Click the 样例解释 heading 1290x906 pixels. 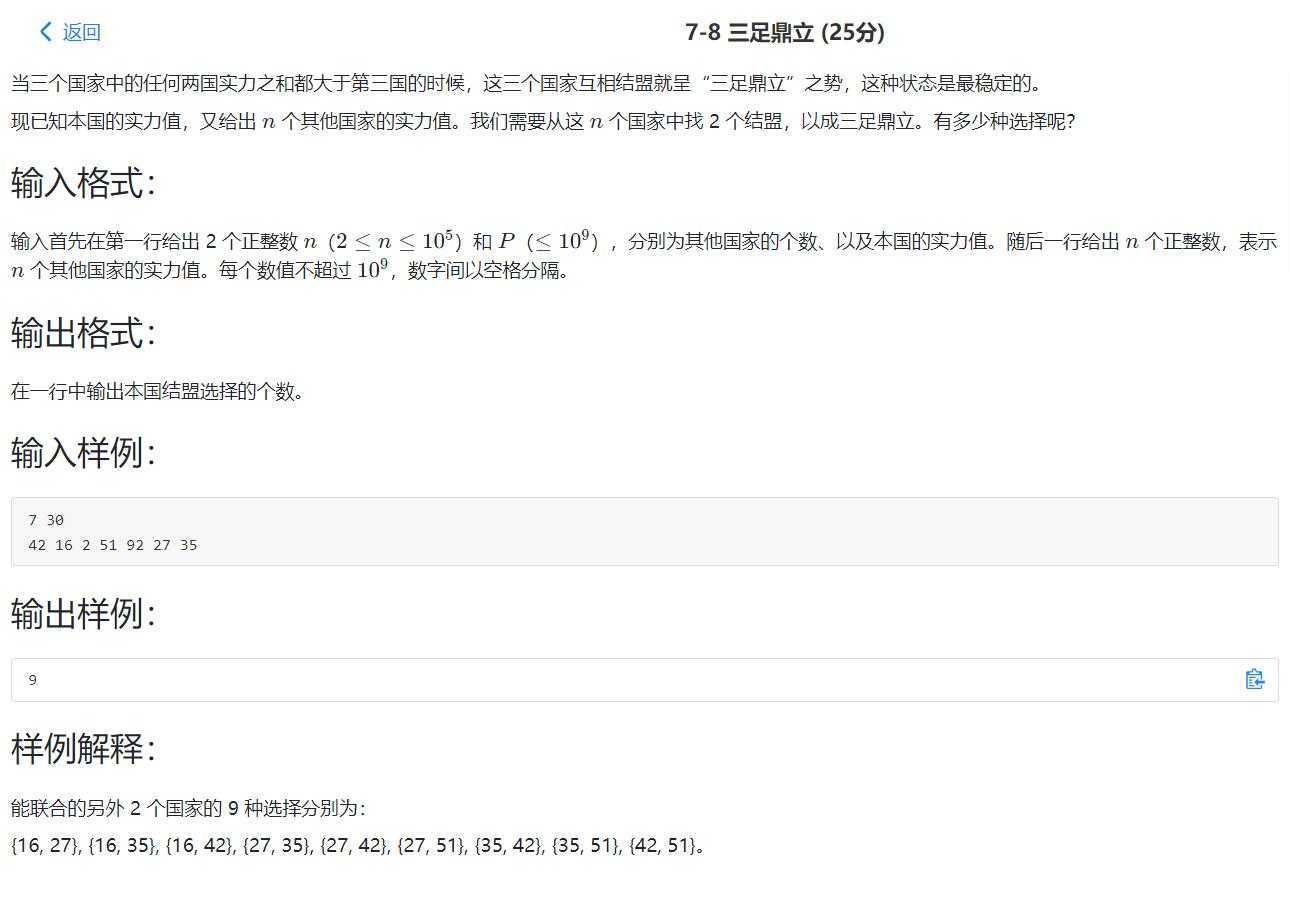pos(83,748)
